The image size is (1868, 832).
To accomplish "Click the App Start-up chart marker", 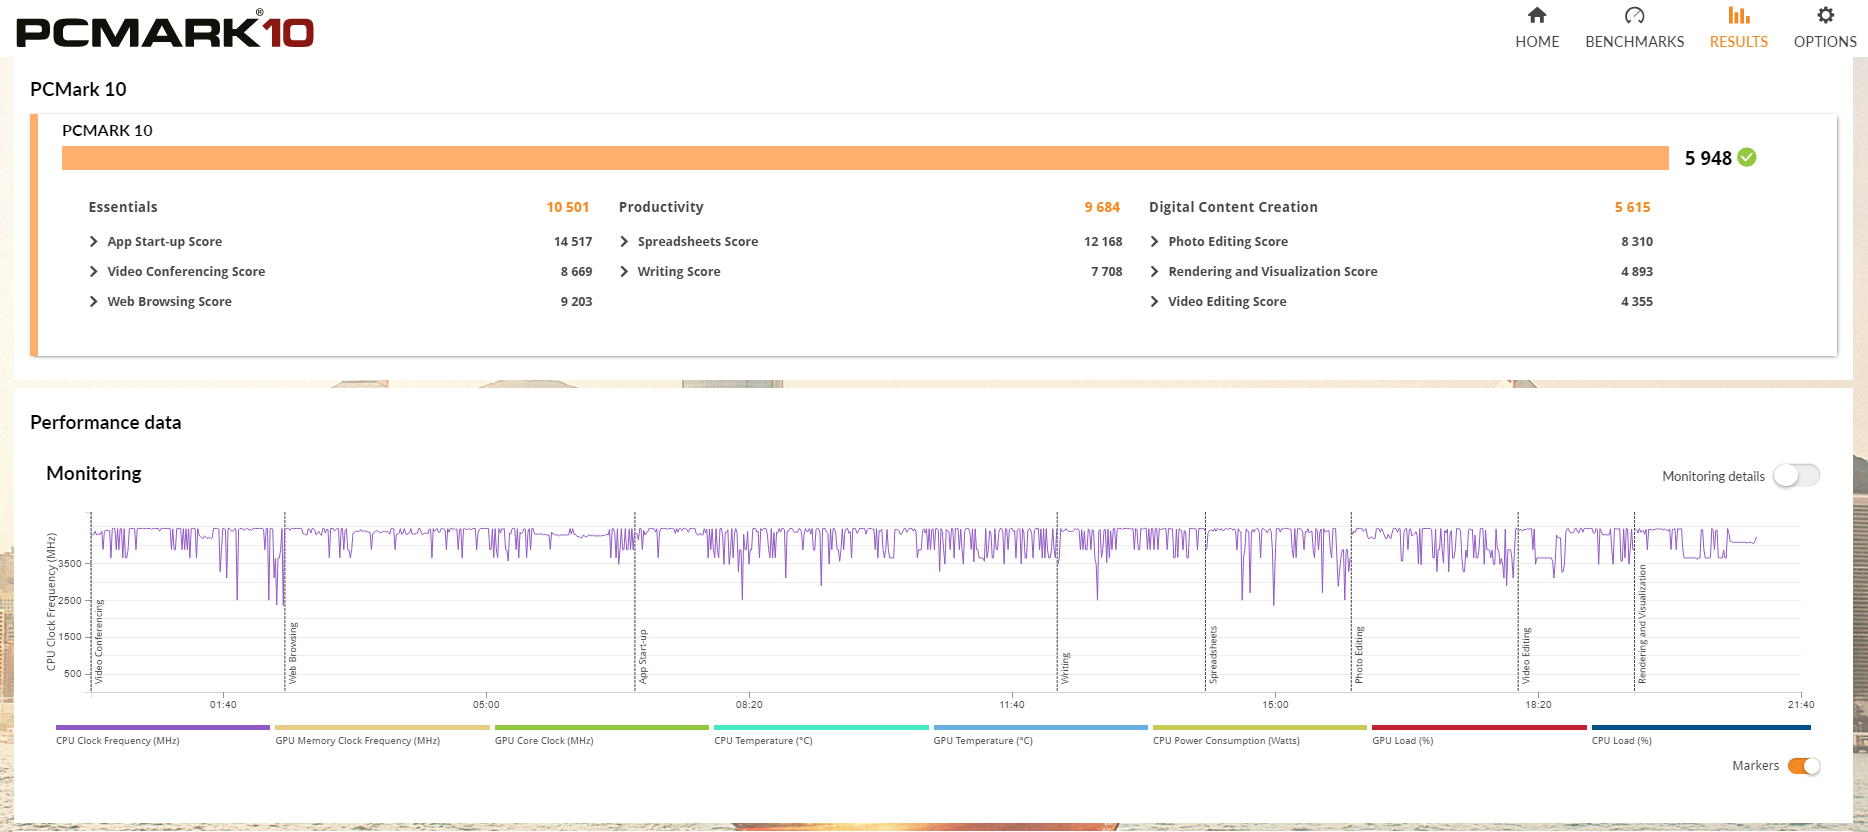I will 643,657.
